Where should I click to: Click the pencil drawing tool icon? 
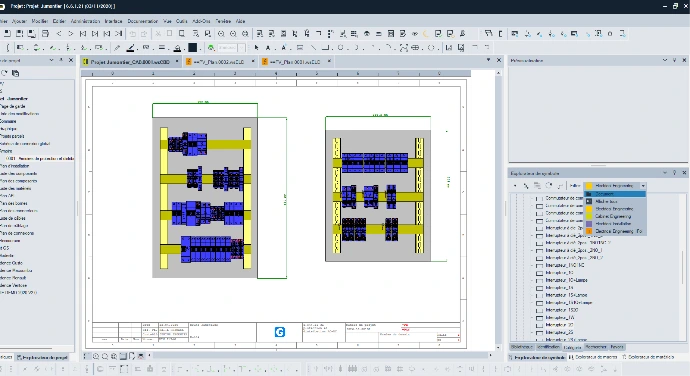click(117, 48)
